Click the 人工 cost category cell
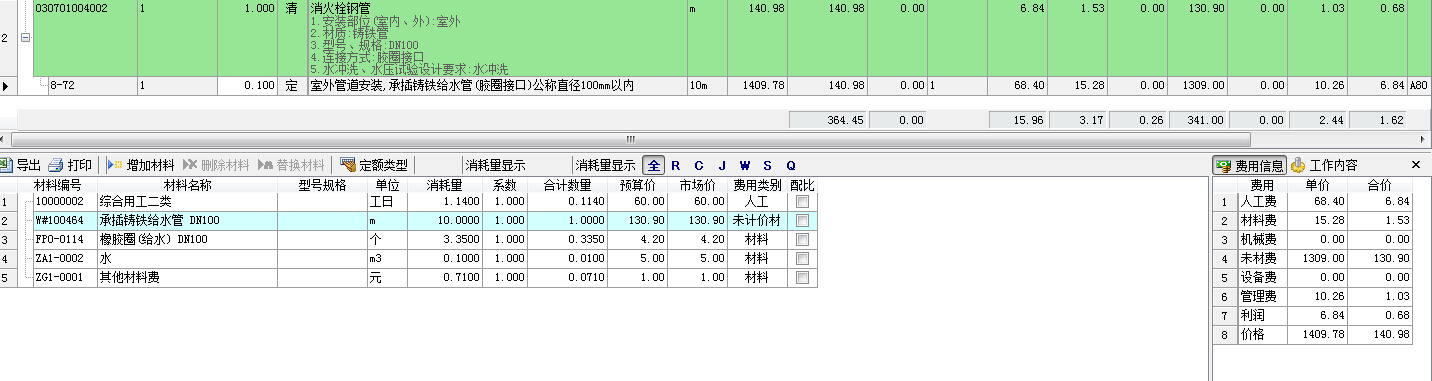1432x381 pixels. [756, 202]
